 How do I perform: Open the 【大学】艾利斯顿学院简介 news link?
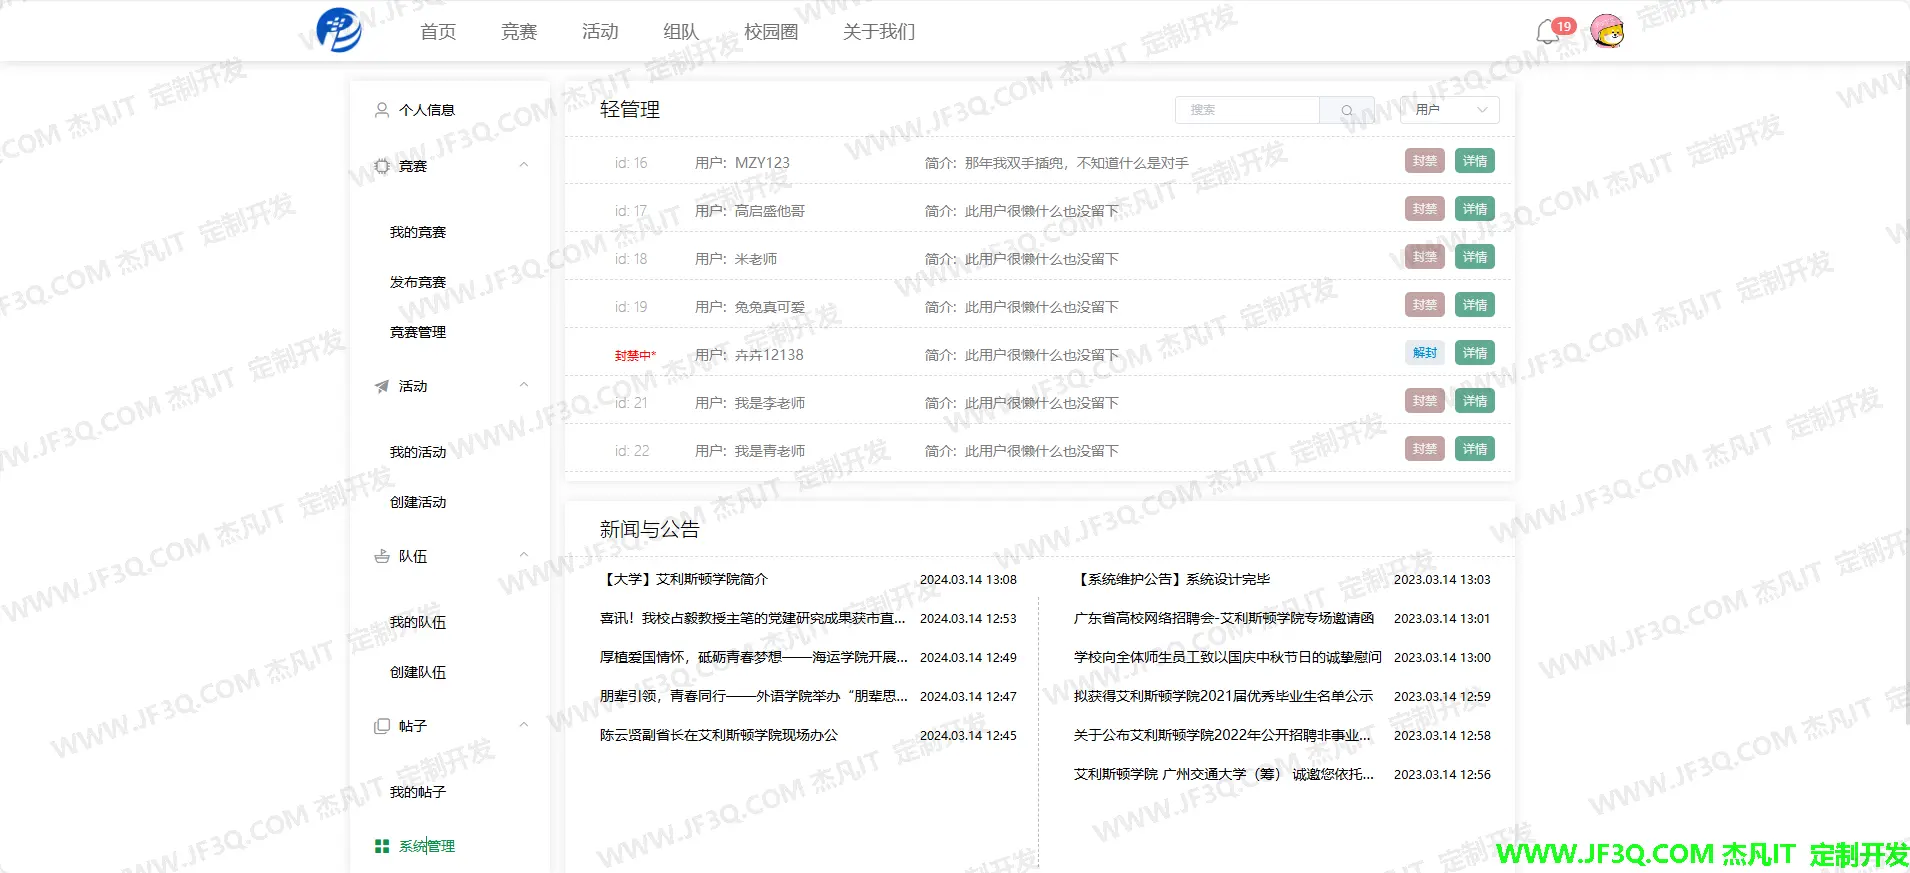684,579
